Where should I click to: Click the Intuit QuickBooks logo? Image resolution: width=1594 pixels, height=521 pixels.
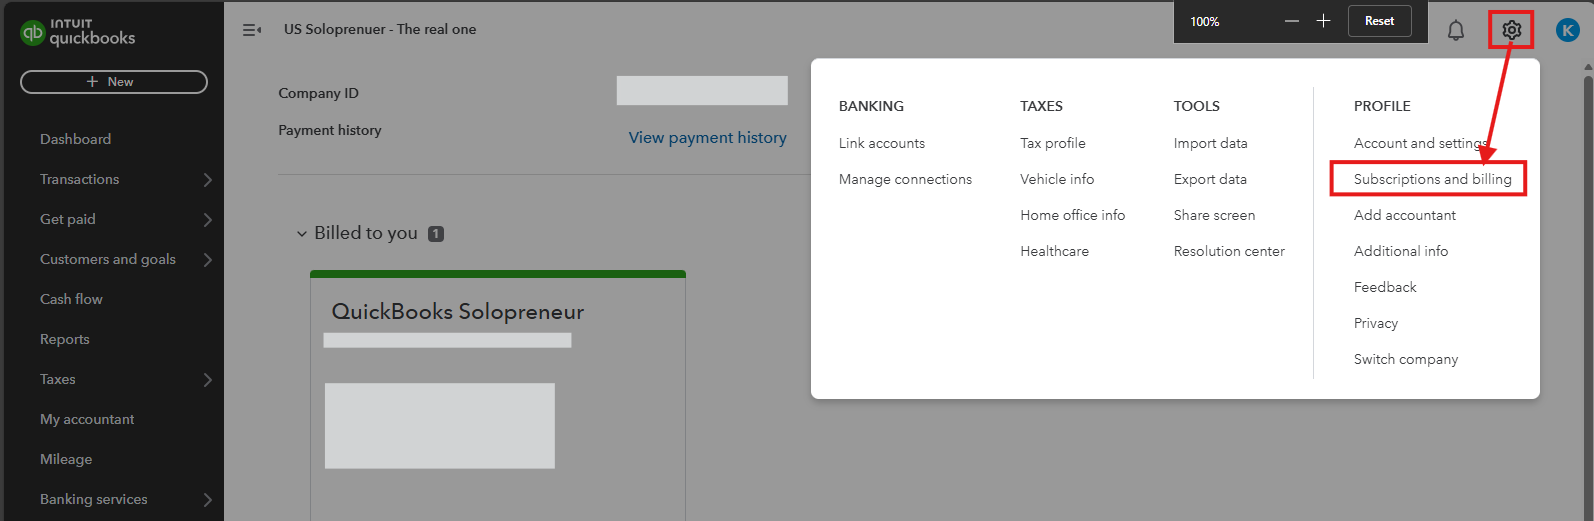point(78,32)
